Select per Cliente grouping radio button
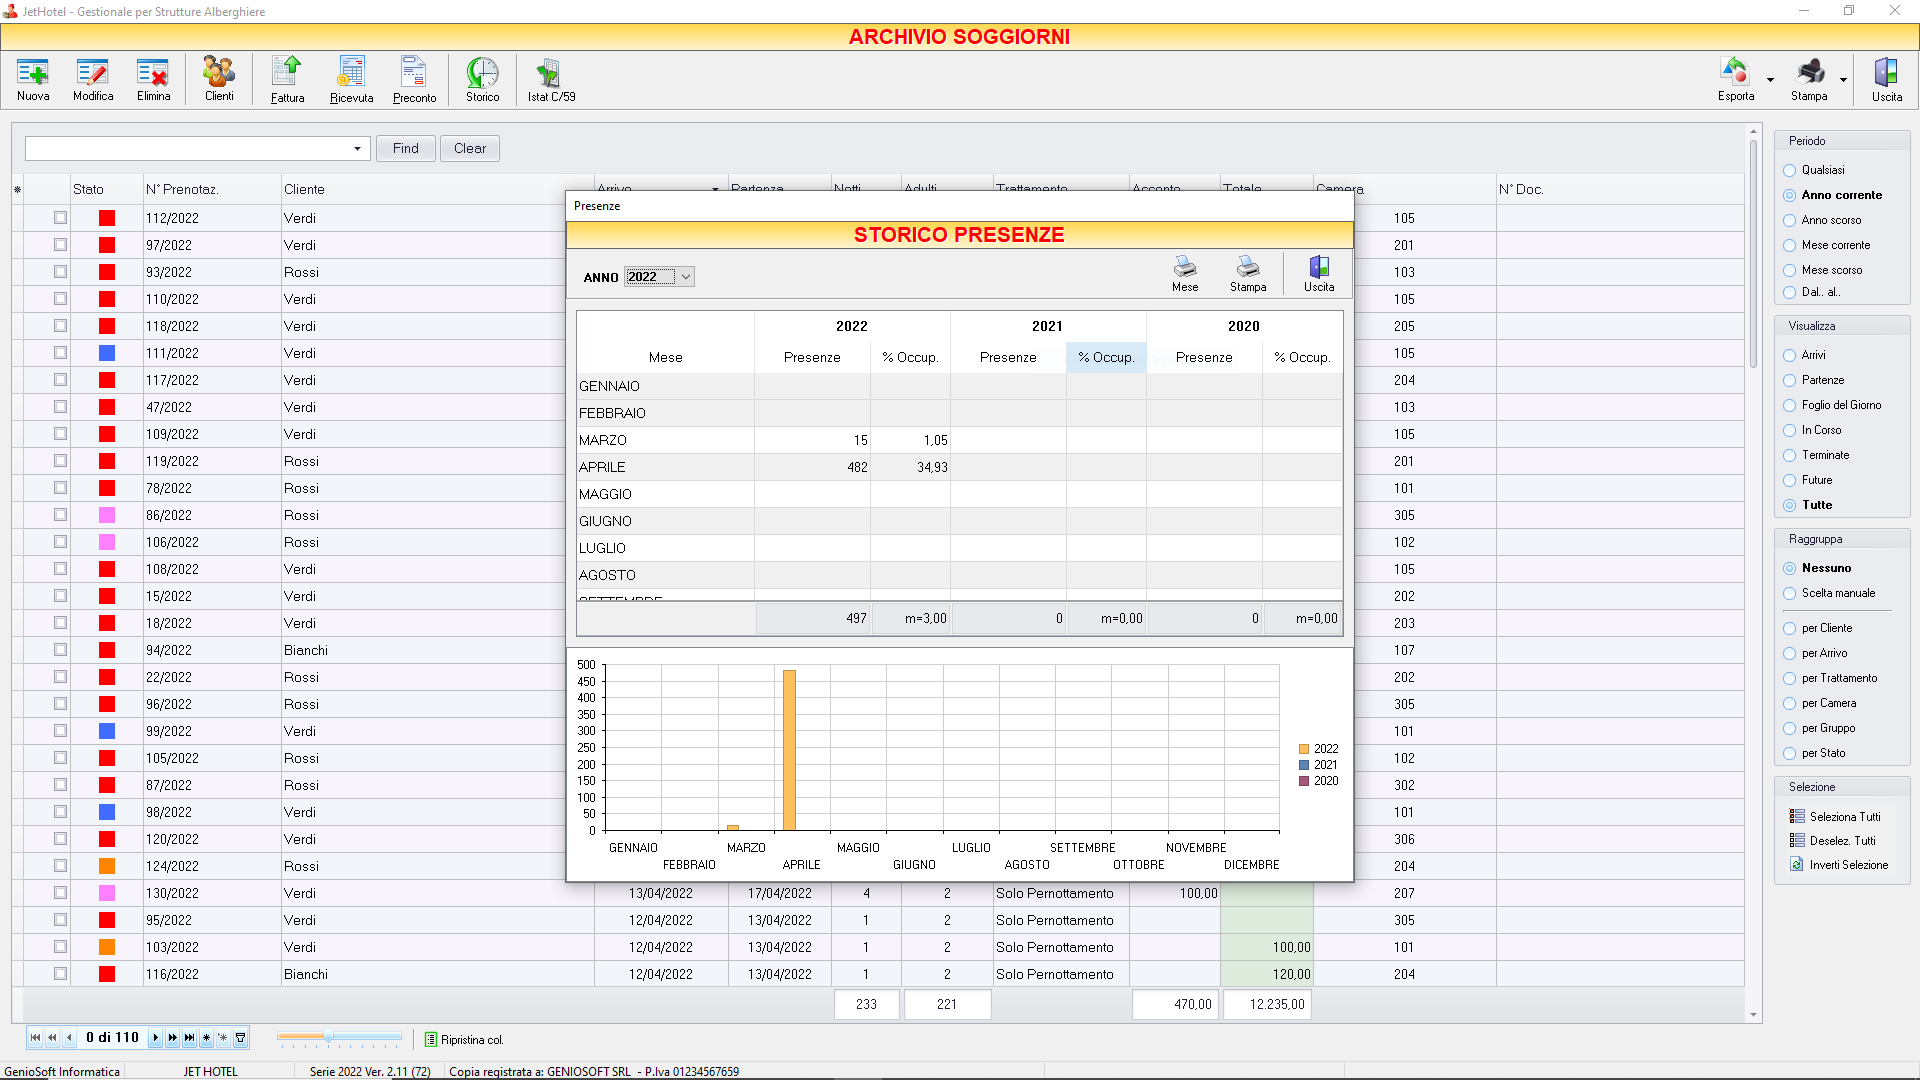Screen dimensions: 1920x1080 [1790, 628]
